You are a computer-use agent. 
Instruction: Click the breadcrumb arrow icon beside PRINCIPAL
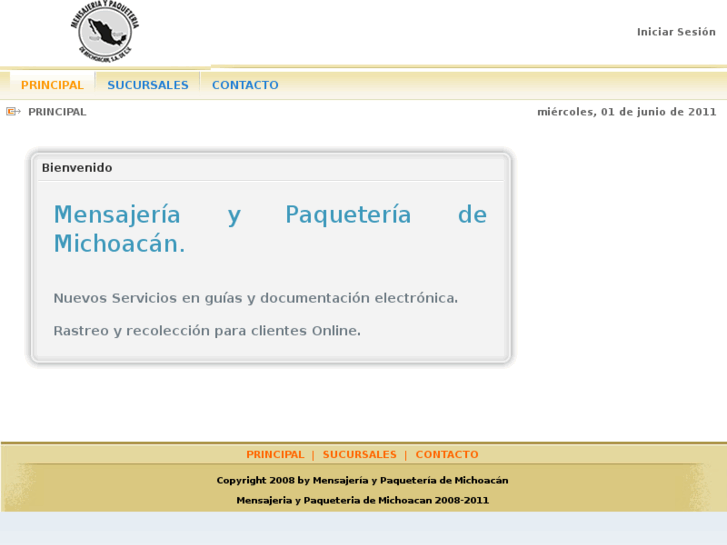point(13,111)
